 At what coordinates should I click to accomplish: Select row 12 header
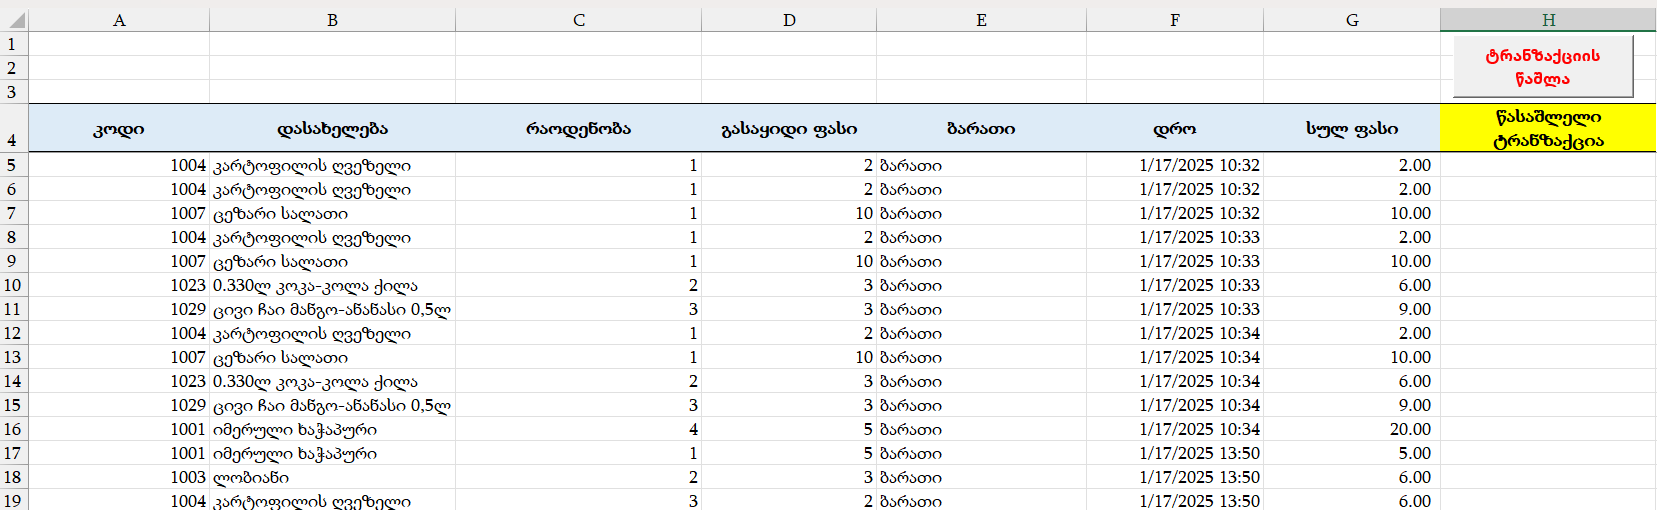[x=13, y=333]
